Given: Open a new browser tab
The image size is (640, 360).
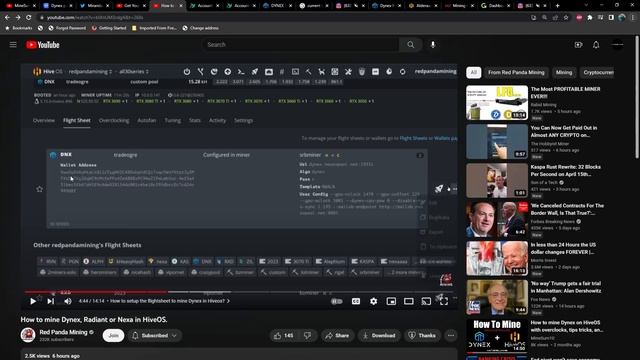Looking at the screenshot, I should pyautogui.click(x=558, y=6).
